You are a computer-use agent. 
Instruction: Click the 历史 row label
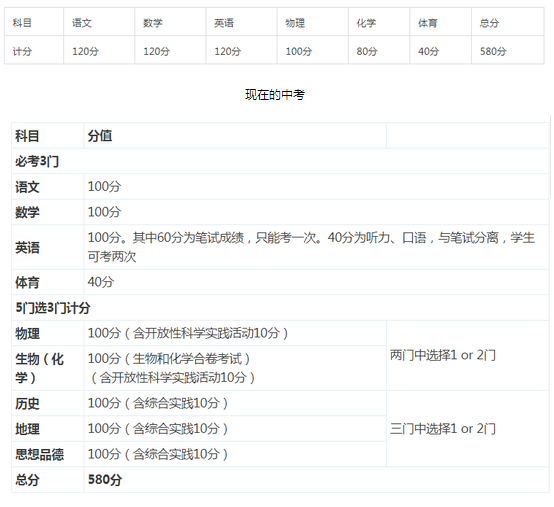pyautogui.click(x=27, y=403)
